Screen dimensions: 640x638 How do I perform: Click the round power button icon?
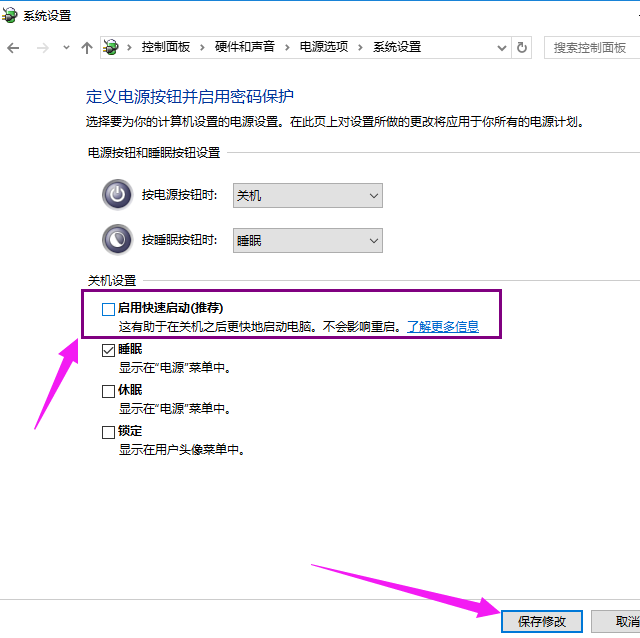(x=117, y=195)
